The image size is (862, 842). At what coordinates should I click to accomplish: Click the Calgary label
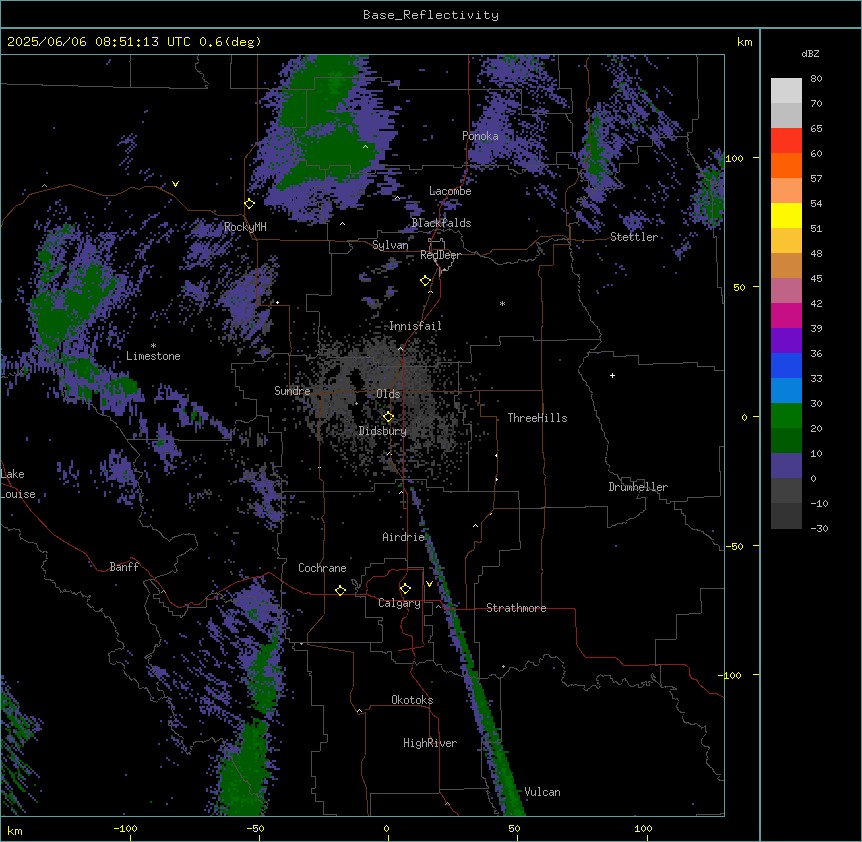pyautogui.click(x=399, y=603)
